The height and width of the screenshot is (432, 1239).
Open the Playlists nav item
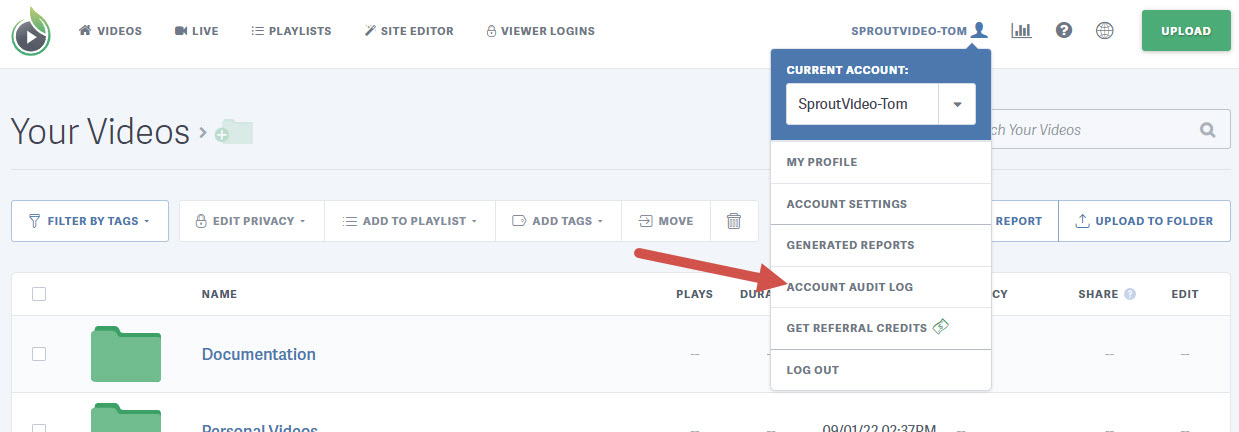click(291, 31)
